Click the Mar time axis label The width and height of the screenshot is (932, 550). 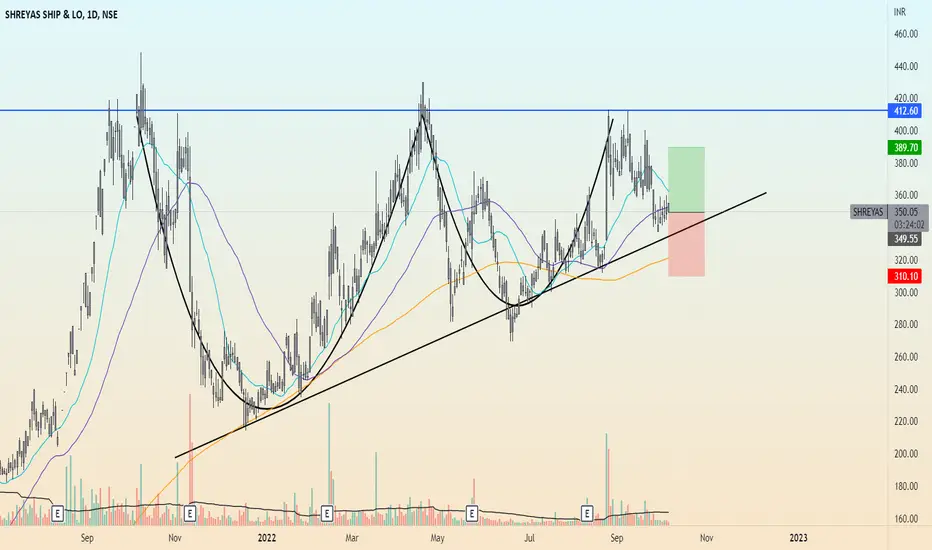pyautogui.click(x=352, y=538)
